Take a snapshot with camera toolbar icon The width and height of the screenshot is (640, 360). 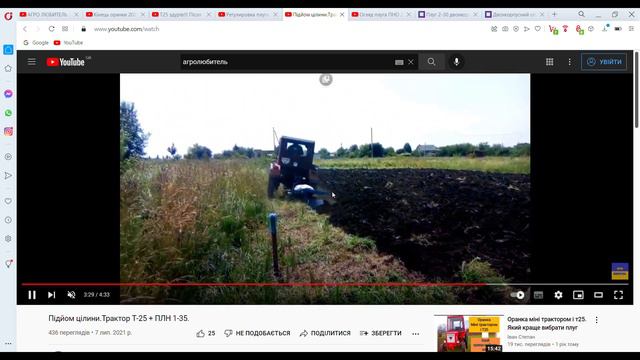tap(505, 29)
